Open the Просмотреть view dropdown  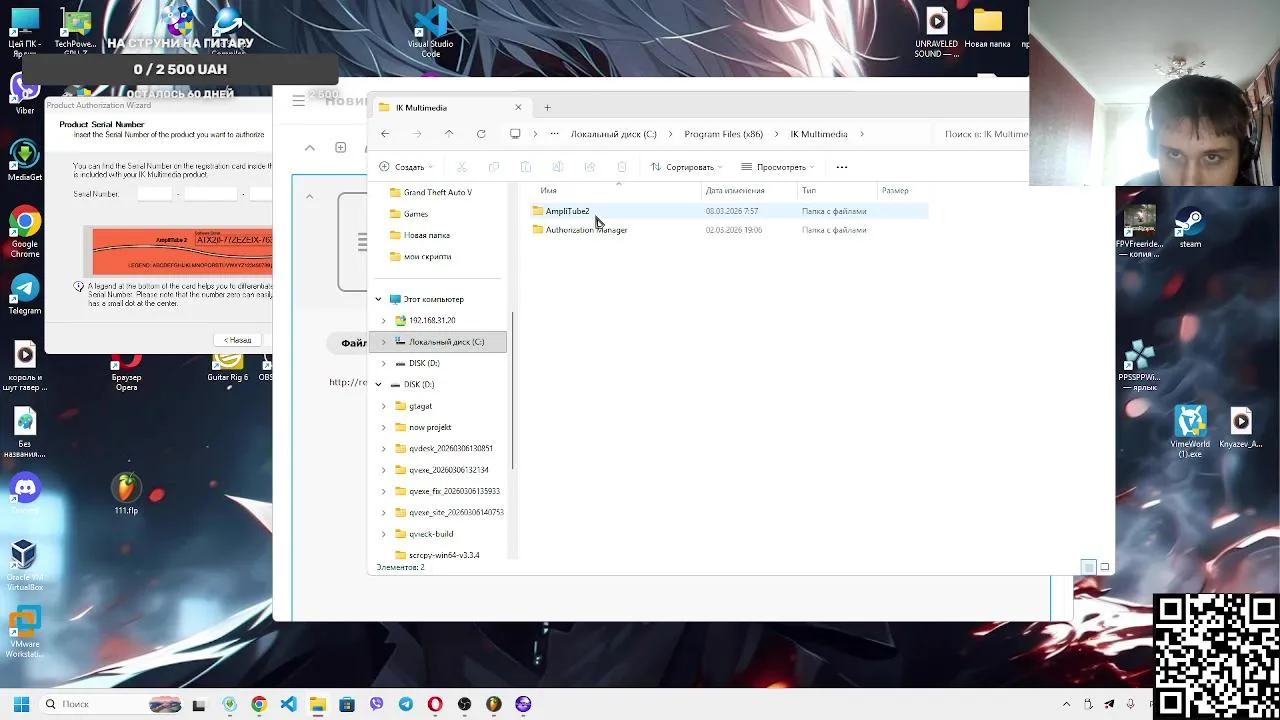point(777,167)
